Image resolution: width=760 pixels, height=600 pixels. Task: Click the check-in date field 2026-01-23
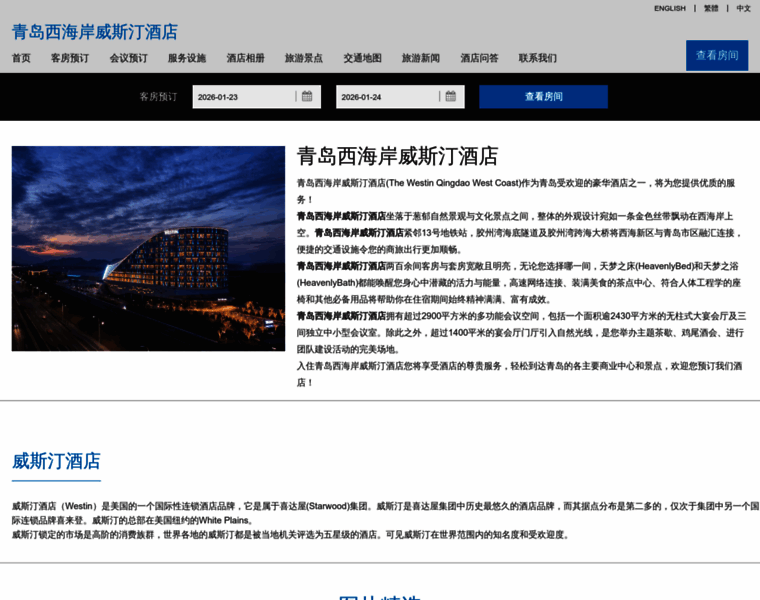coord(243,97)
